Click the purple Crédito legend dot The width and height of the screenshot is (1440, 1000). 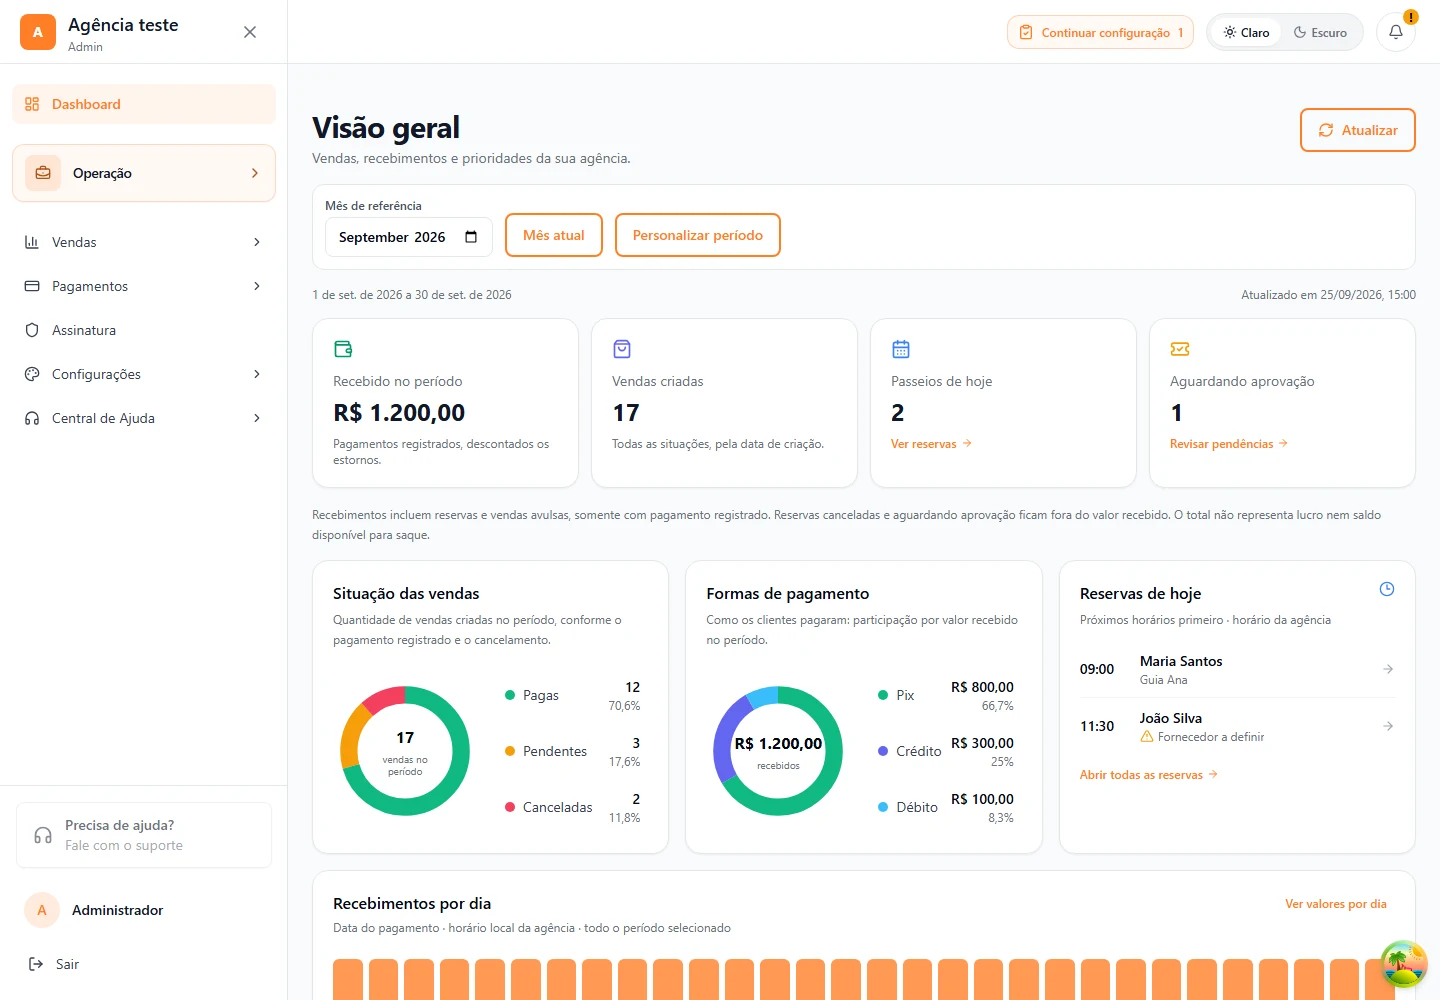click(x=883, y=751)
